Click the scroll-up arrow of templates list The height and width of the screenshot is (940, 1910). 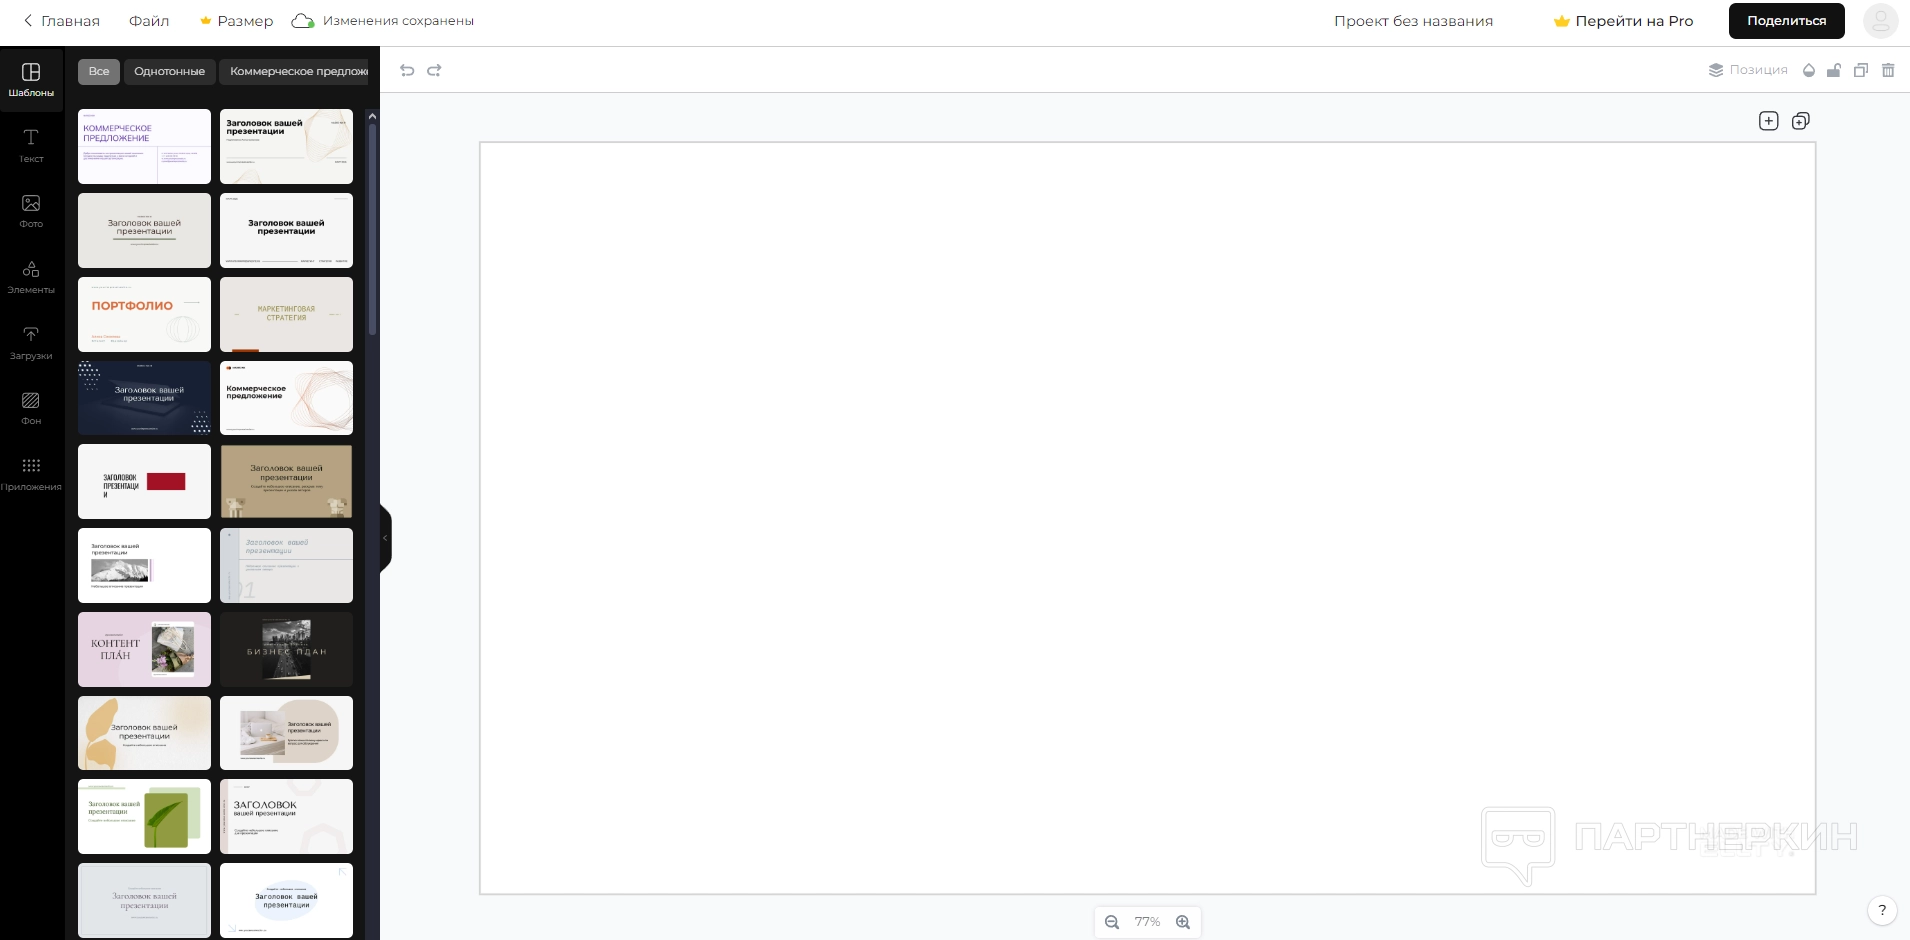(372, 116)
